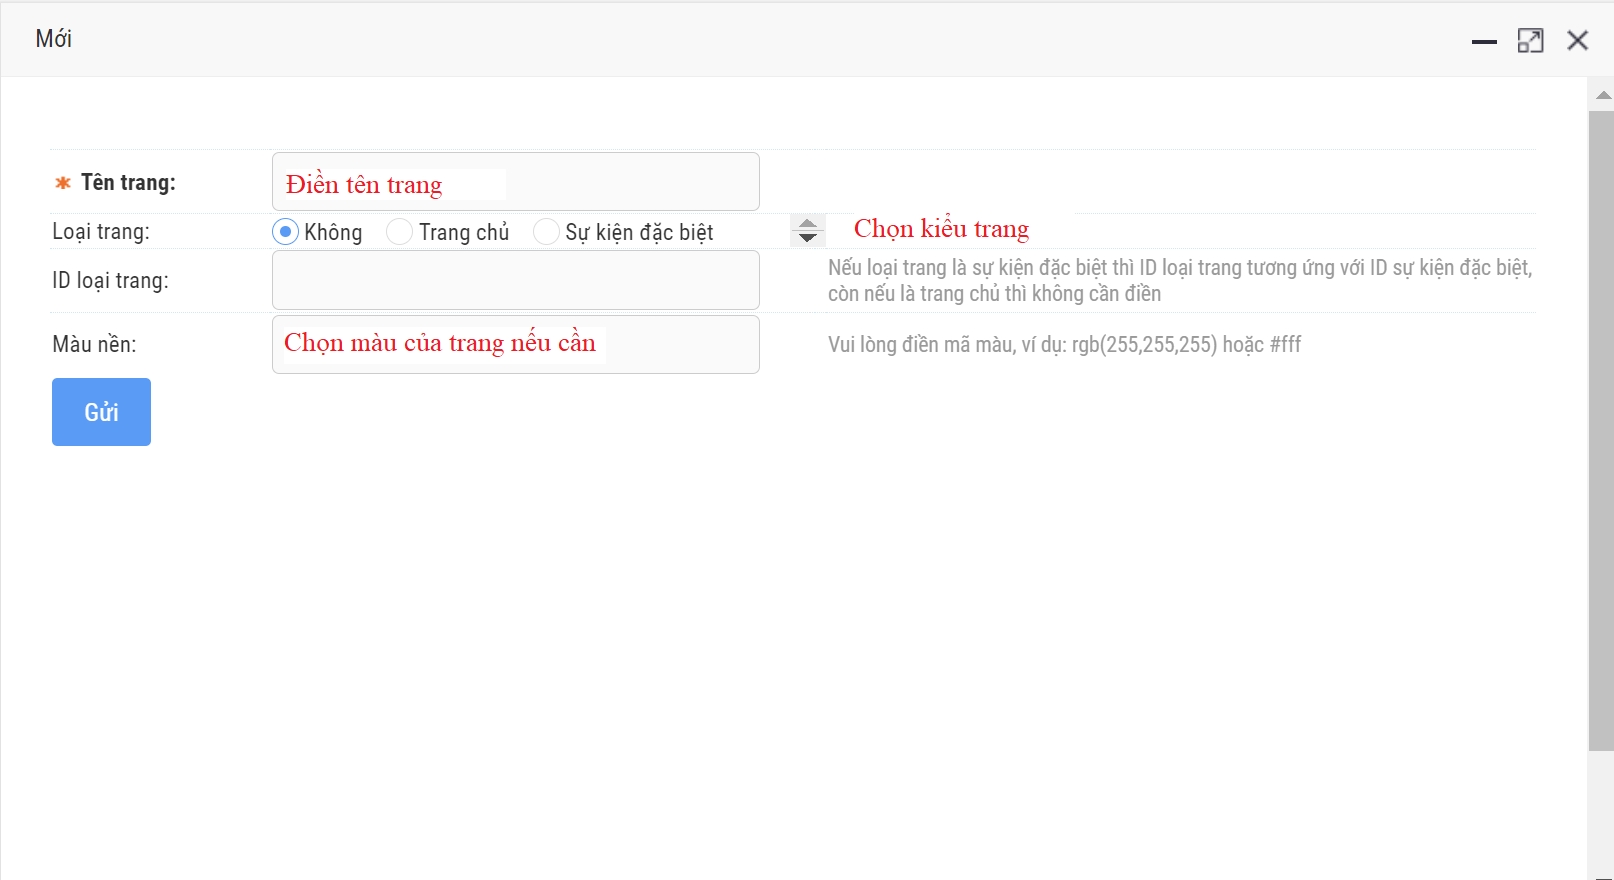Click the down arrow beside page type options
Screen dimensions: 1614x880
coord(808,238)
